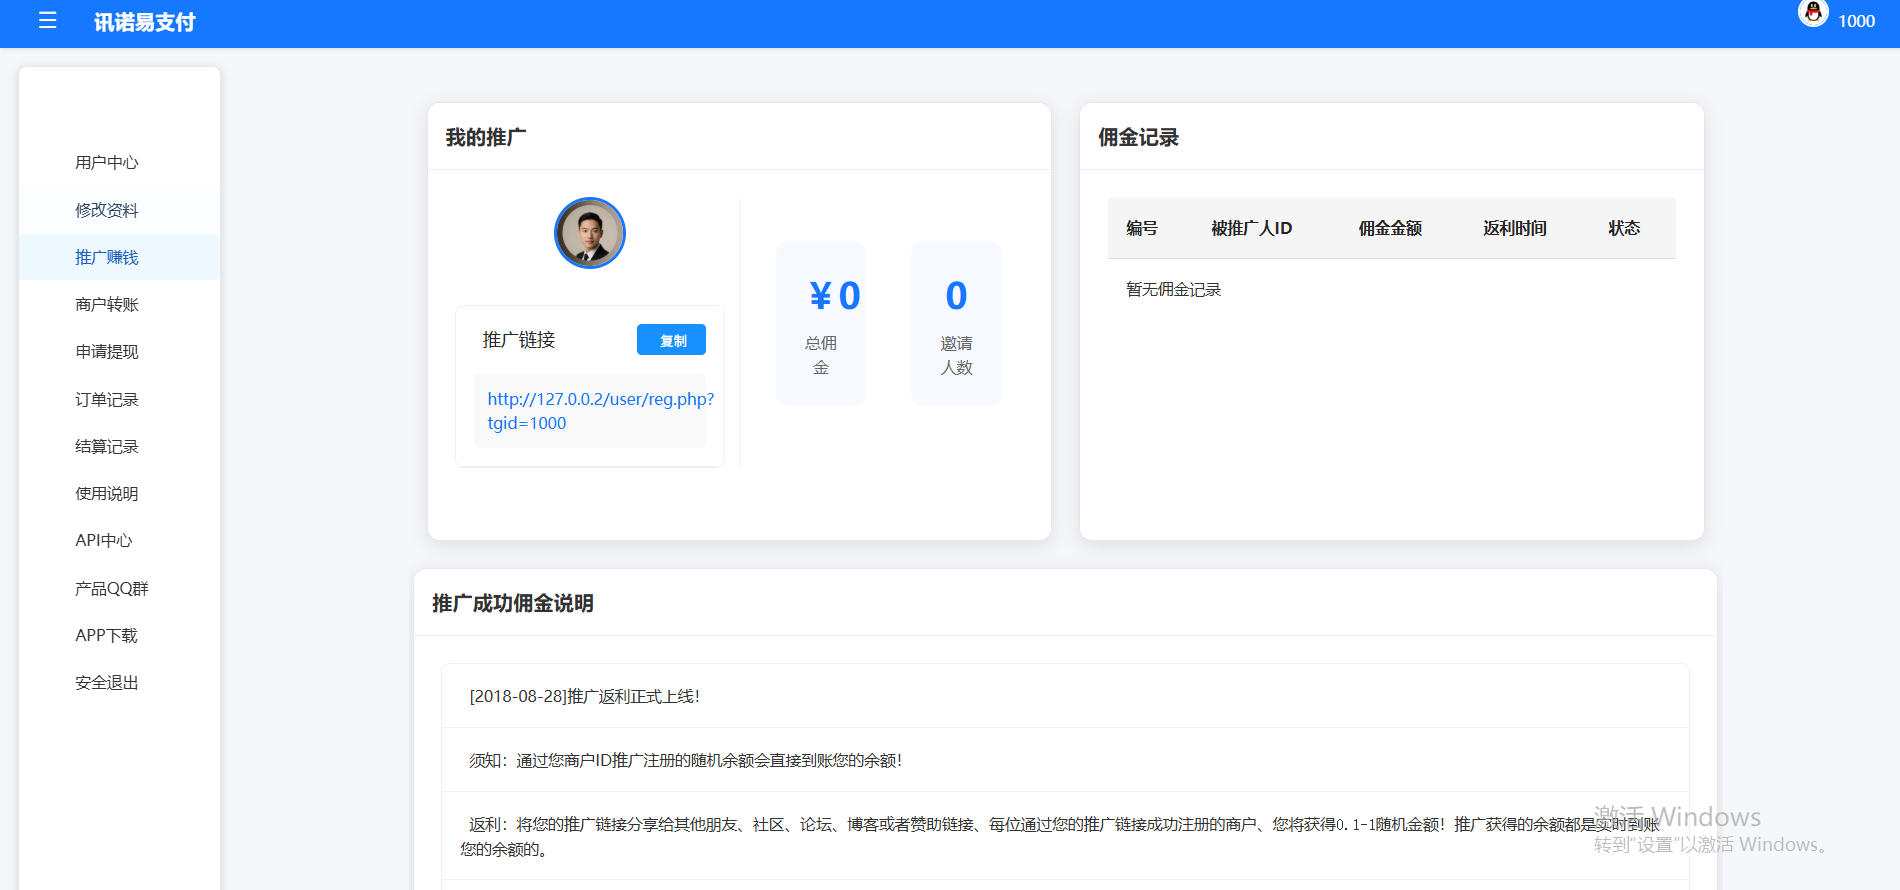Click 安全退出 to log out

[x=107, y=683]
